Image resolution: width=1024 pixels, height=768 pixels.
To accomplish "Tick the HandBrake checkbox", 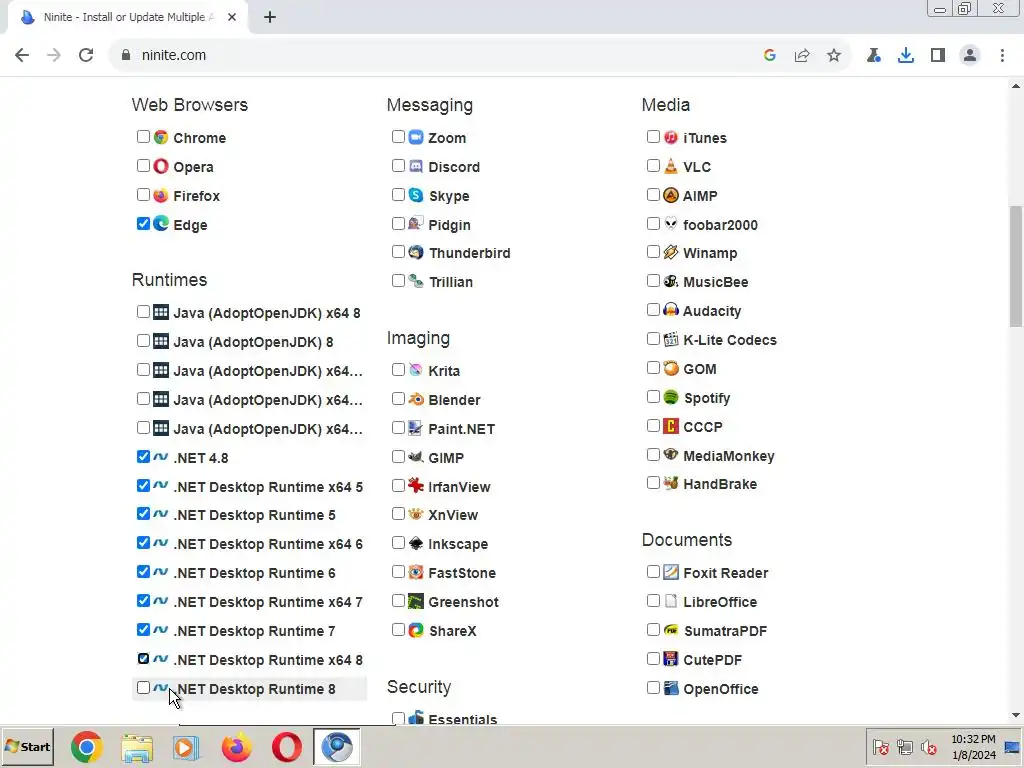I will tap(653, 483).
